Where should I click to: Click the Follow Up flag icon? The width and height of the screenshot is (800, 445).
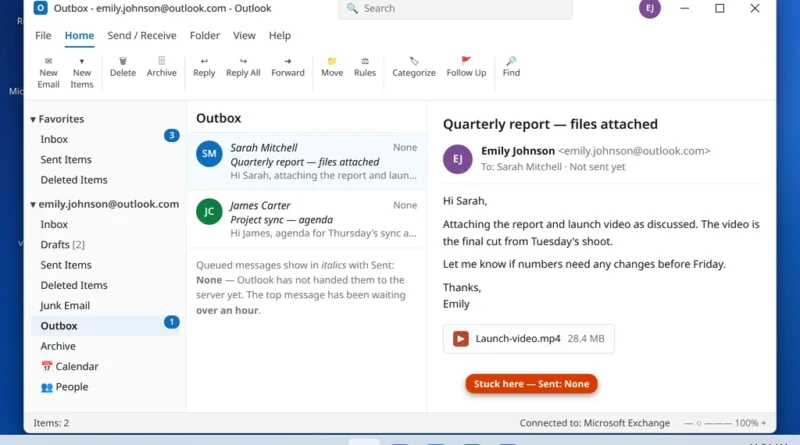(x=466, y=61)
